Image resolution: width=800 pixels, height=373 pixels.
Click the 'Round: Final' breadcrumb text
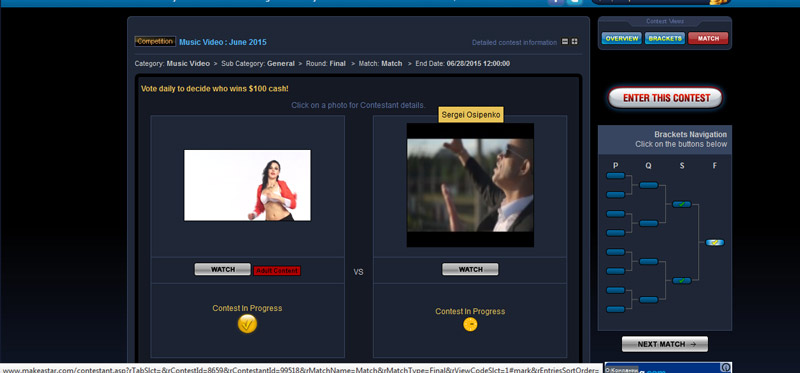tap(326, 64)
